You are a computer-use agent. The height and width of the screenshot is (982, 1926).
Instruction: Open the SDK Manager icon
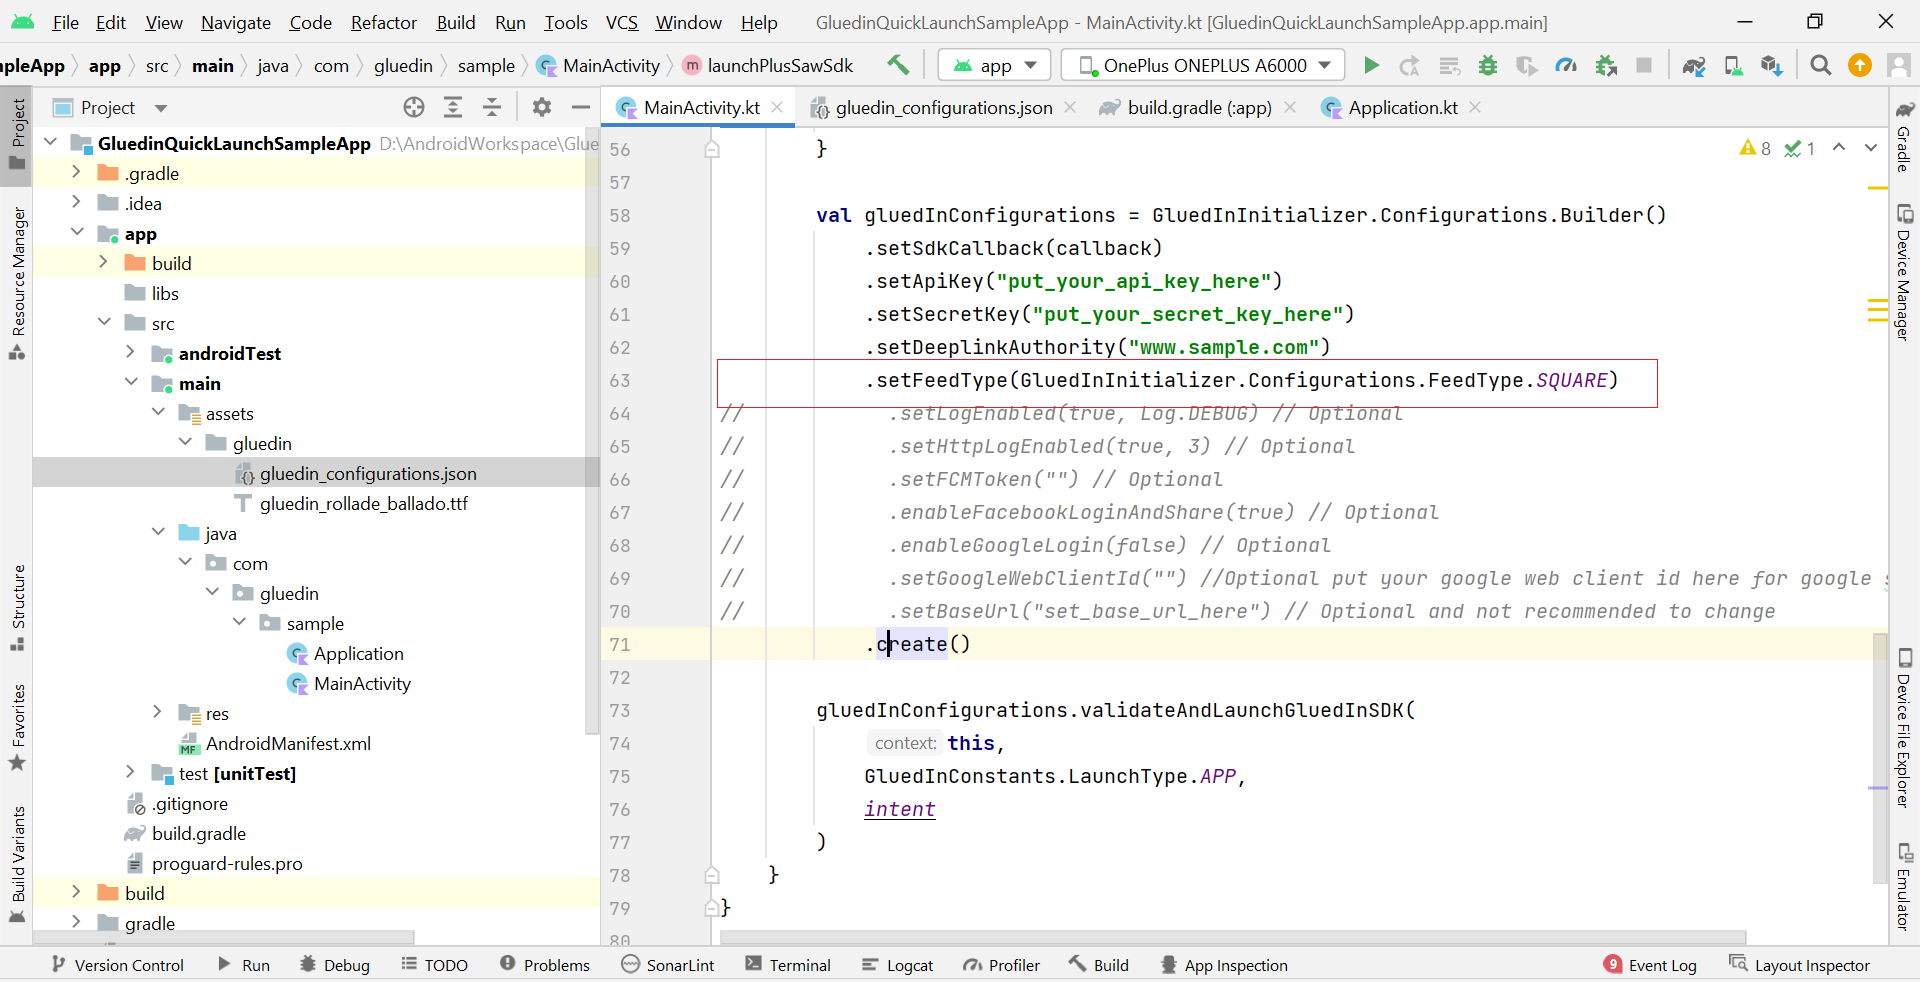click(x=1771, y=66)
